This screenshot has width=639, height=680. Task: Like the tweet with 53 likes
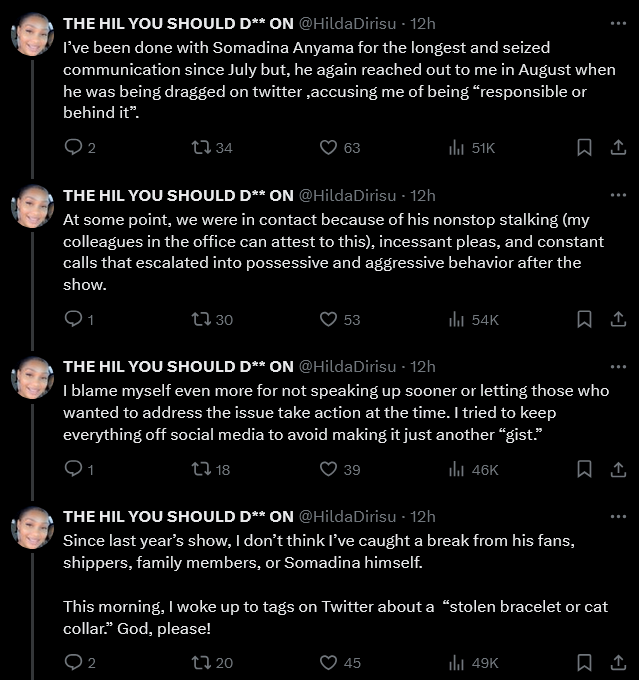tap(328, 319)
